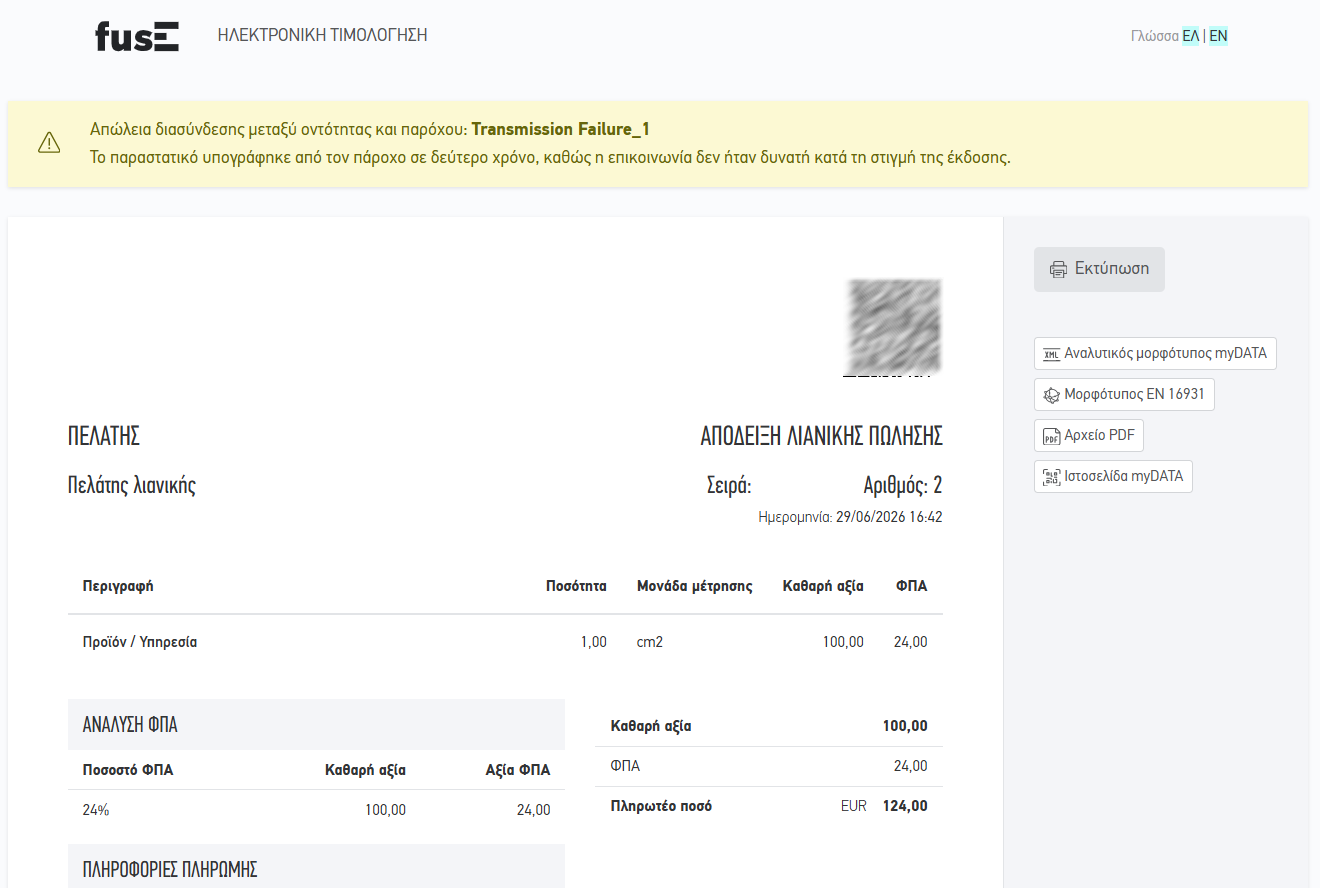Click the ΗΛΕΚΤΡΟΝΙΚΗ ΤΙΜΟΛΟΓΗΣΗ header title
1320x888 pixels.
tap(322, 35)
